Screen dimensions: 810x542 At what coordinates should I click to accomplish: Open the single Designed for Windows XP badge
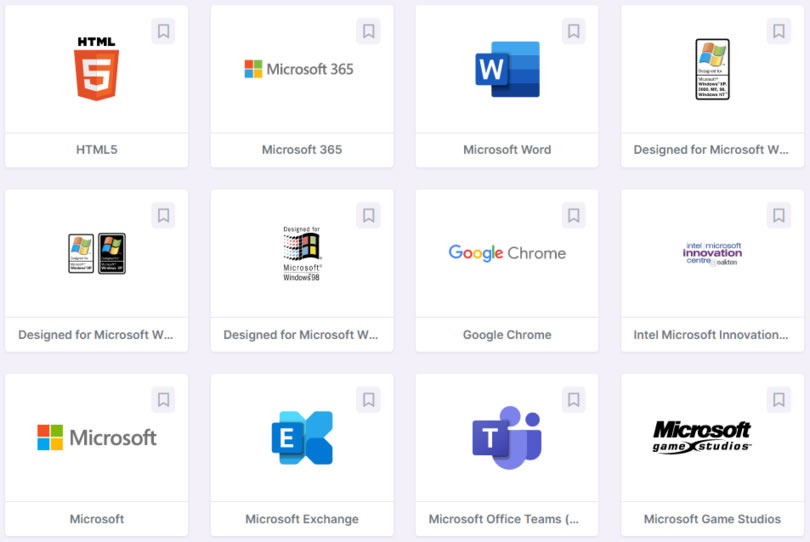[712, 69]
